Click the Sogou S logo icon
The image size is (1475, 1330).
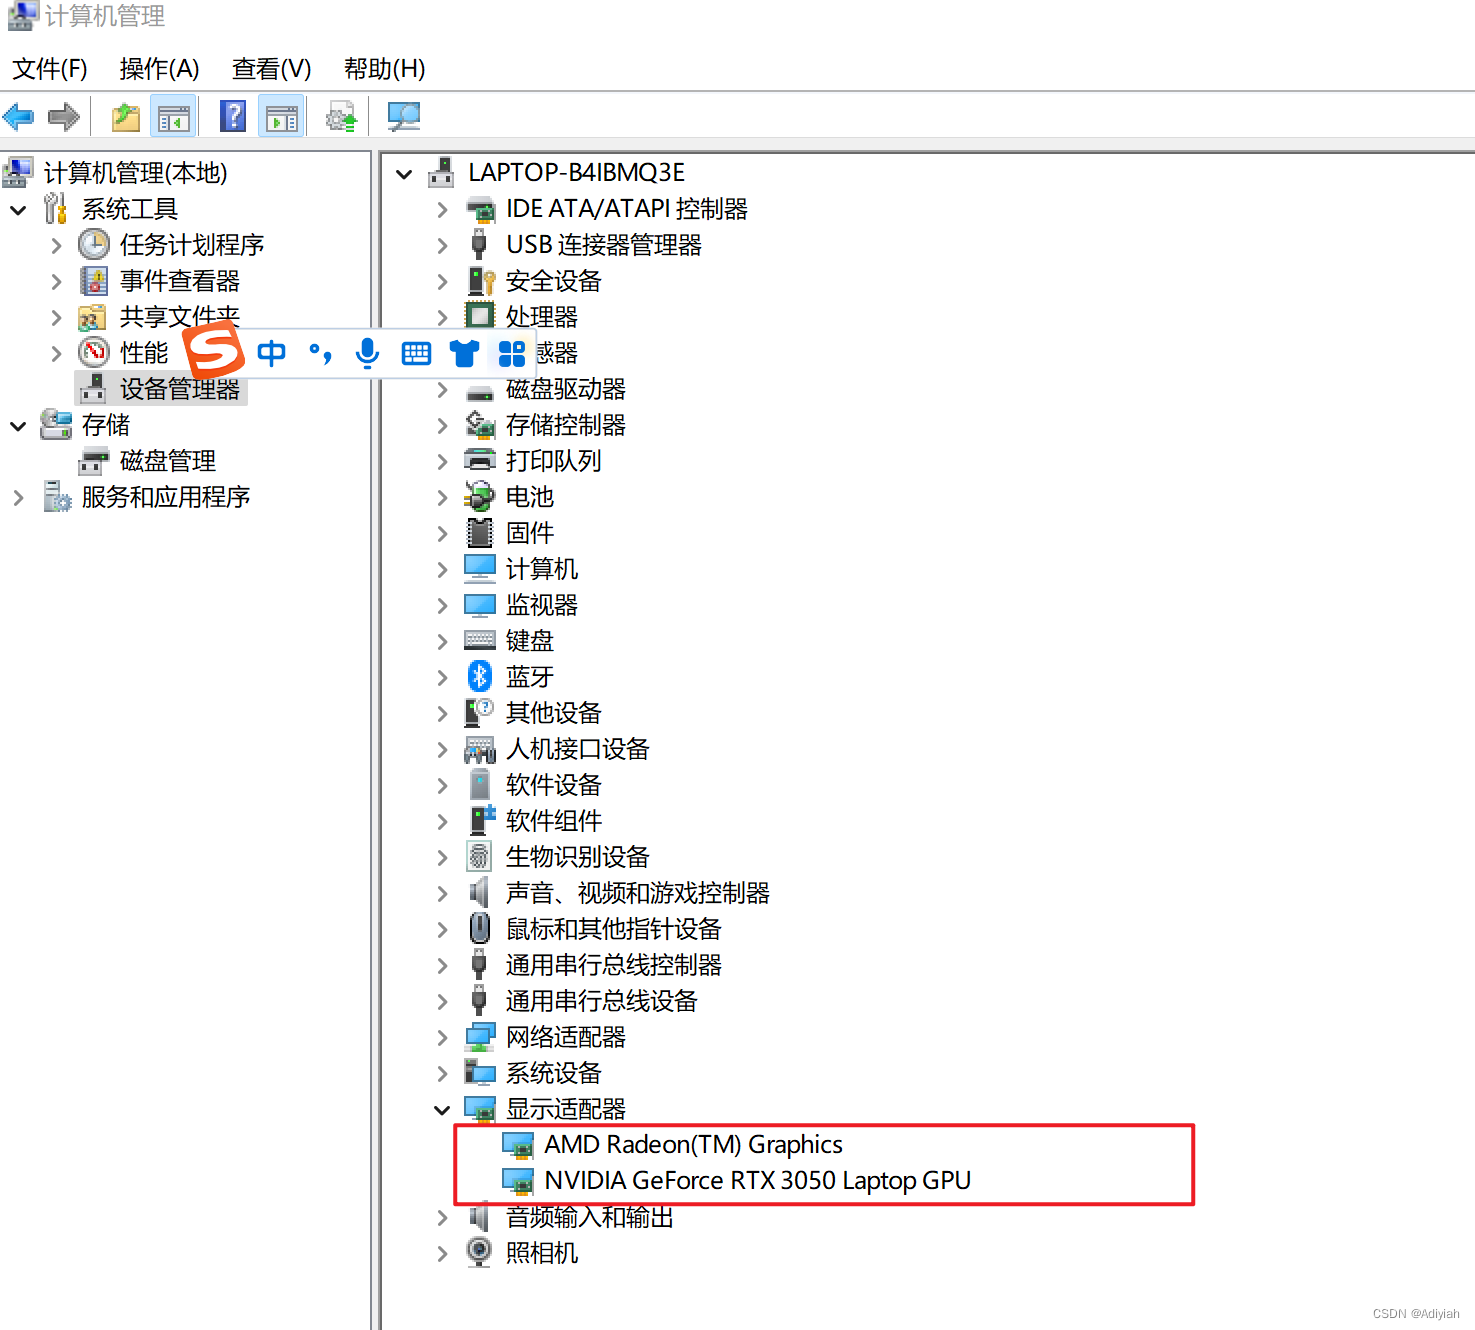point(214,350)
